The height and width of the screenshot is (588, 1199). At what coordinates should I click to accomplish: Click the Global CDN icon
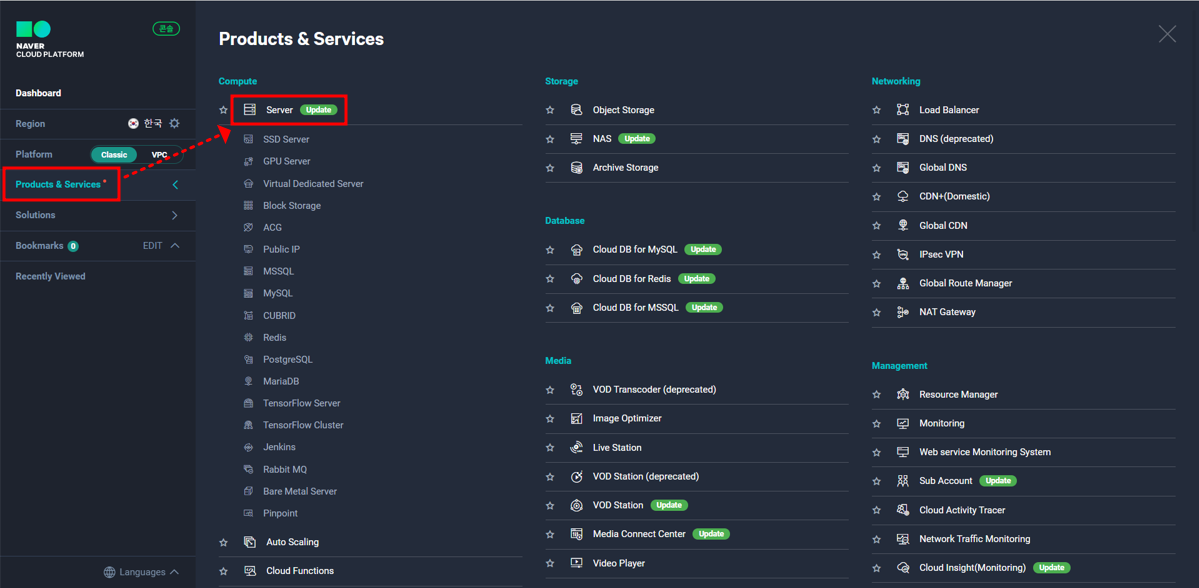click(x=903, y=226)
